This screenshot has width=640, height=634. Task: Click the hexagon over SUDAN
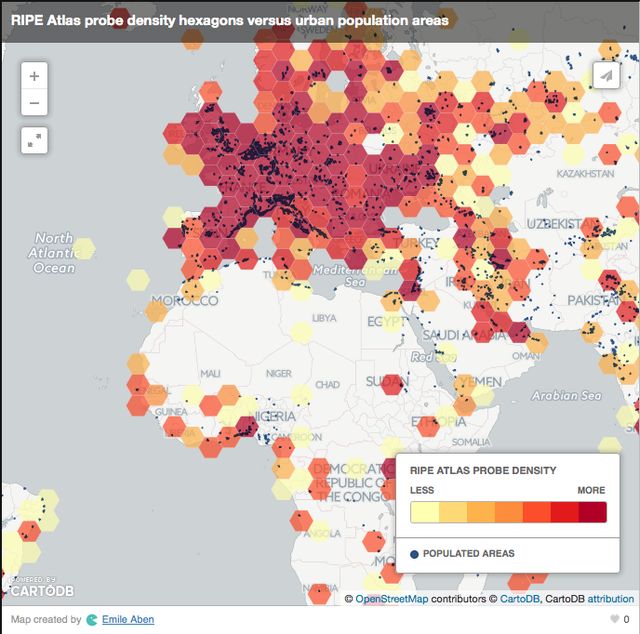(392, 384)
